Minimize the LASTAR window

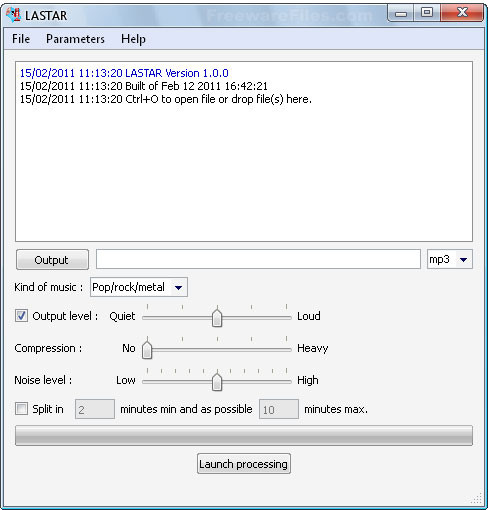pos(401,14)
